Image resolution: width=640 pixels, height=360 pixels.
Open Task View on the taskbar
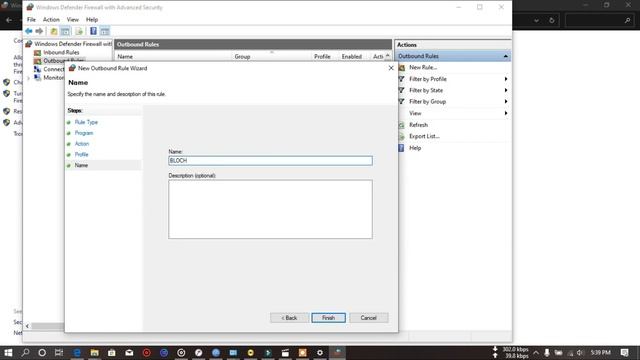click(x=59, y=352)
